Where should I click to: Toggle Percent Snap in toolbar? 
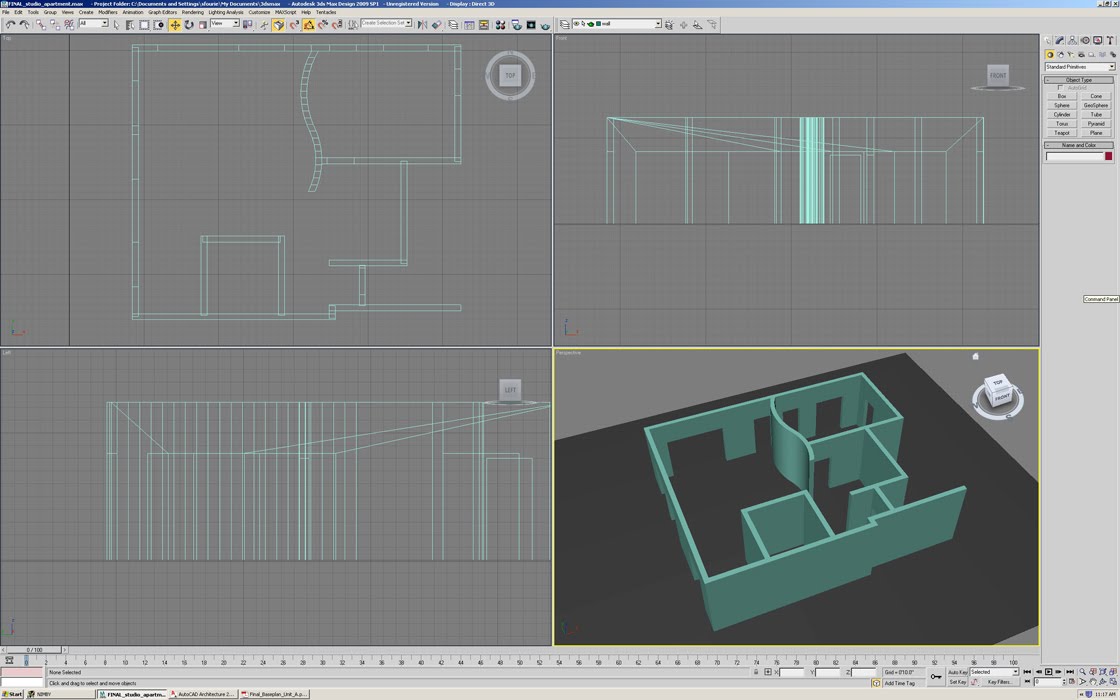pyautogui.click(x=323, y=25)
